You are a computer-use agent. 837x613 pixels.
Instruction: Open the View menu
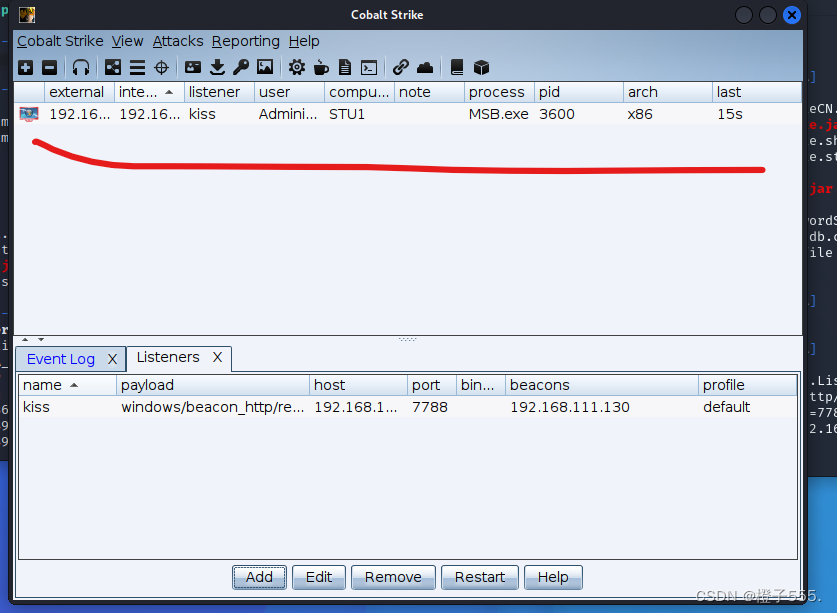click(127, 41)
